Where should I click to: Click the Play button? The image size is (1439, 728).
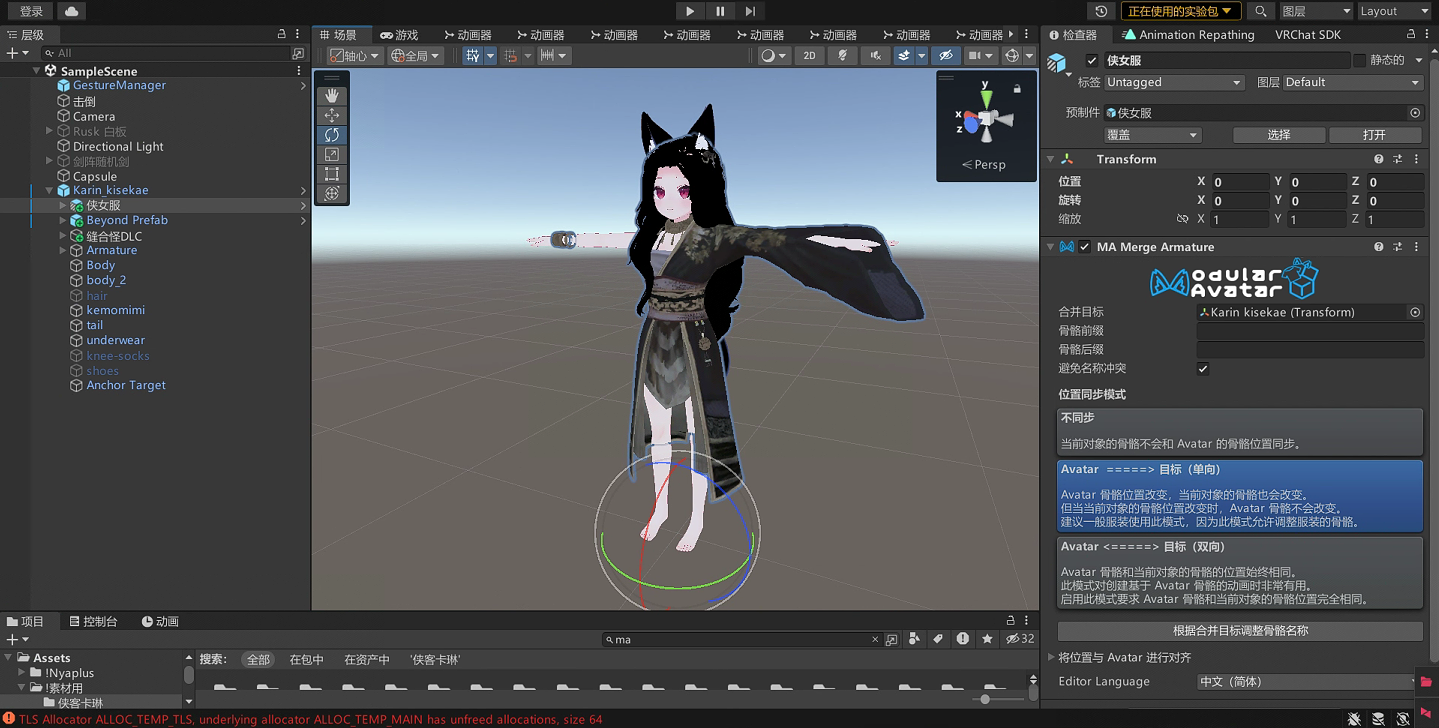pos(690,11)
